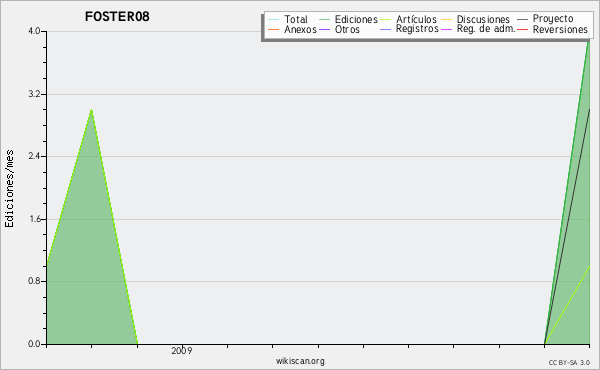Select the Discusiones legend entry

tap(476, 19)
